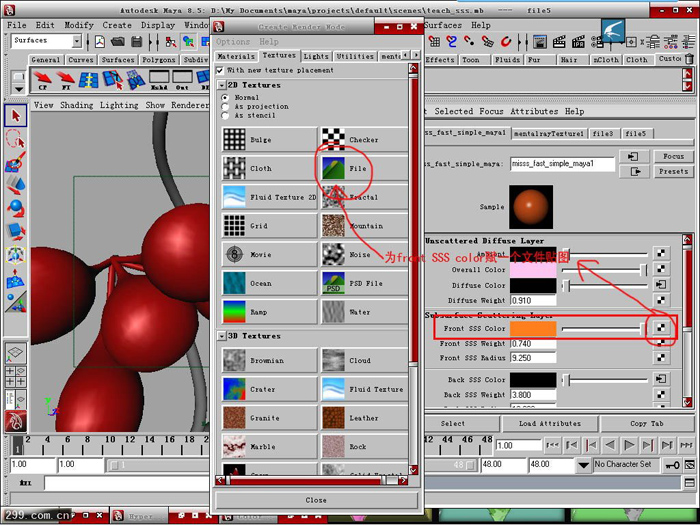Create a Brownian 3D texture

tap(269, 360)
